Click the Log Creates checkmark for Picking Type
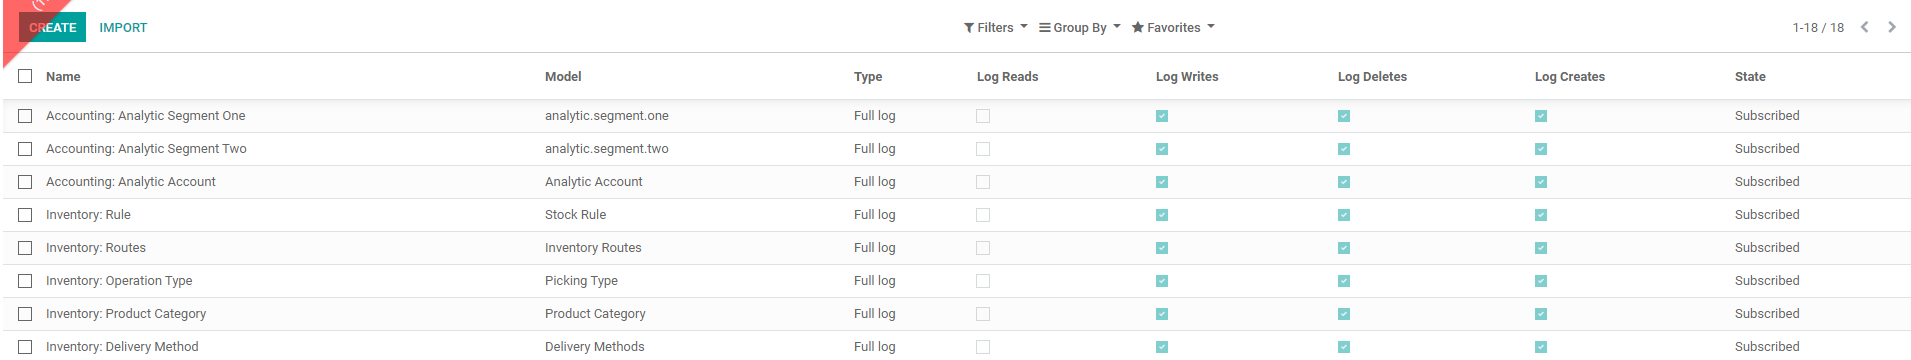 point(1541,281)
